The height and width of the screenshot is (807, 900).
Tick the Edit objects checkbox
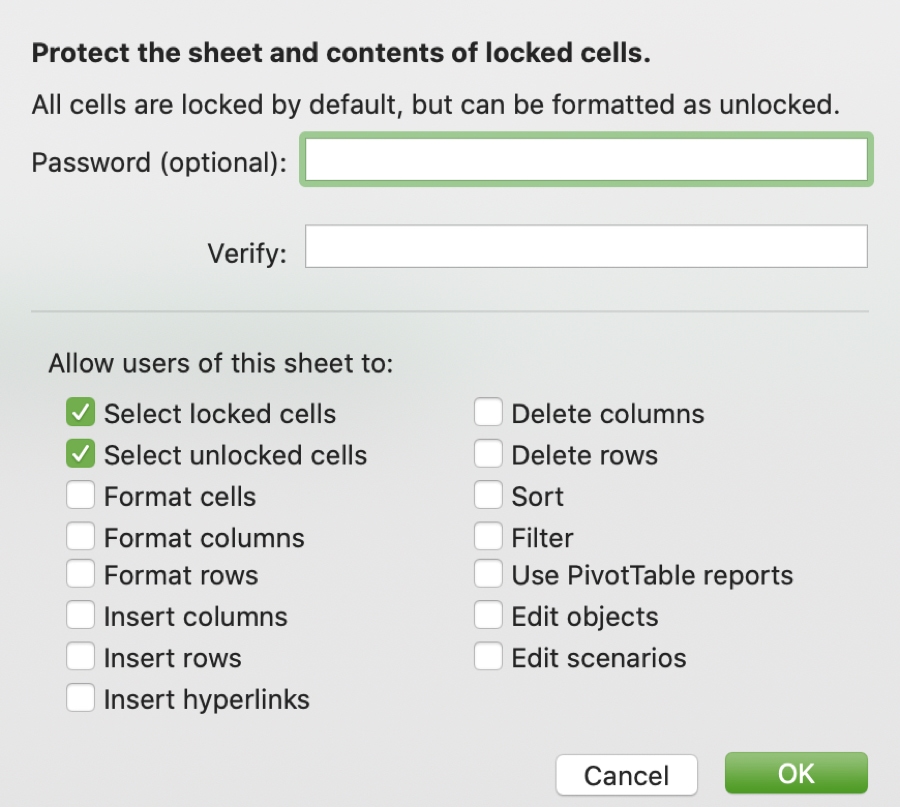pyautogui.click(x=488, y=615)
